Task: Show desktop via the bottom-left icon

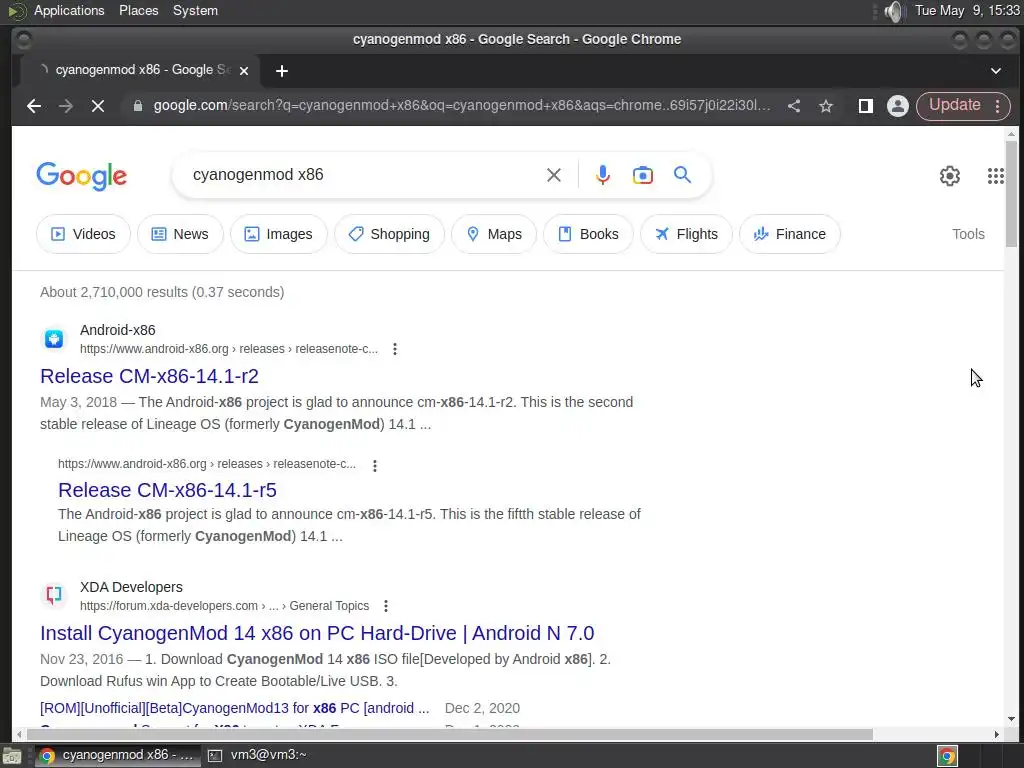Action: pos(12,756)
